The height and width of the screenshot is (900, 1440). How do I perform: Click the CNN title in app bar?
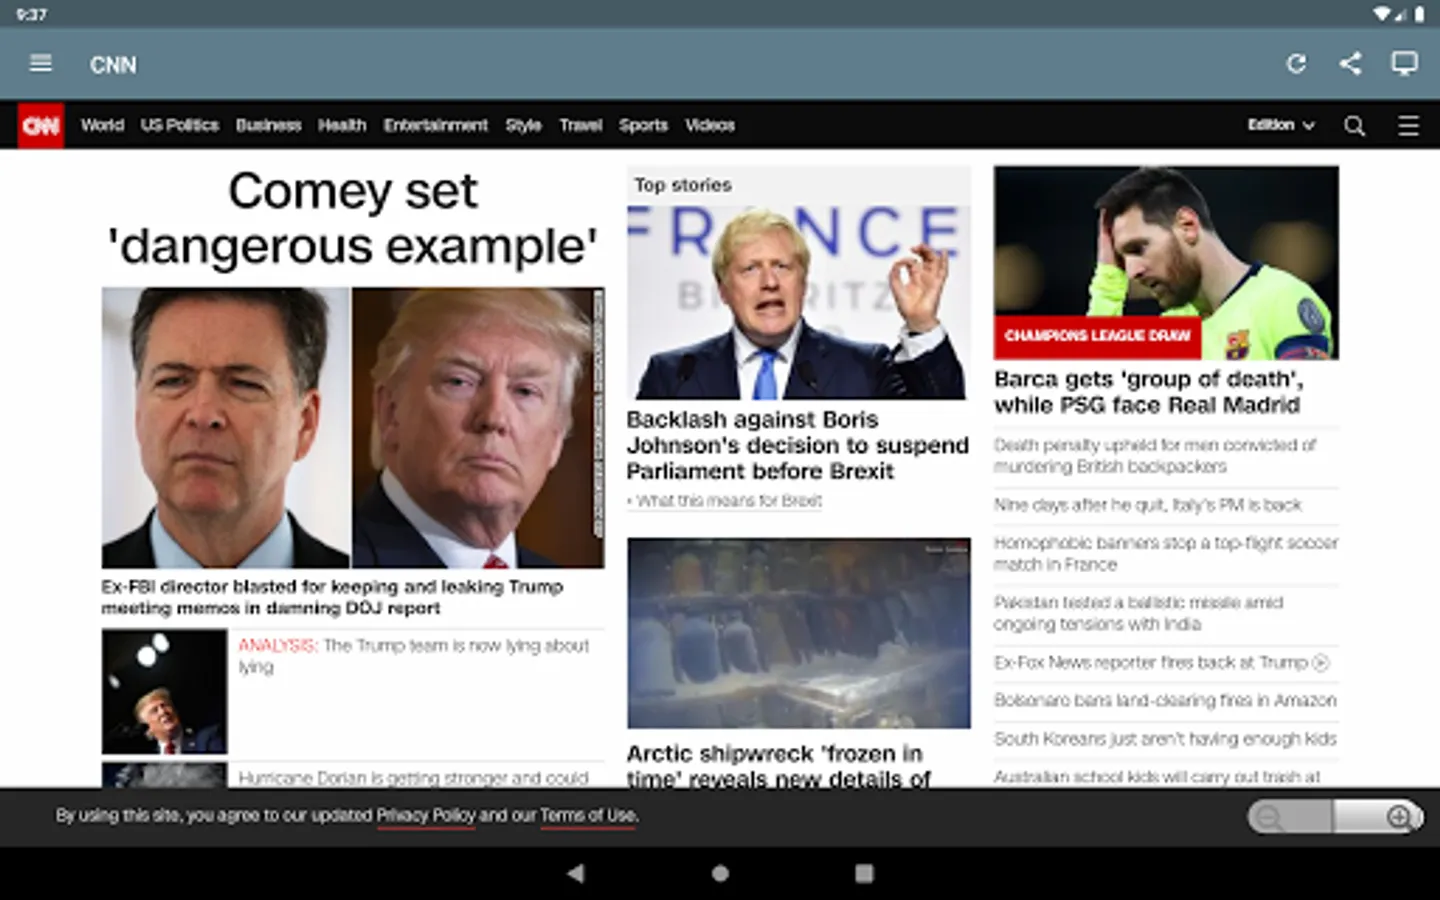pos(113,65)
